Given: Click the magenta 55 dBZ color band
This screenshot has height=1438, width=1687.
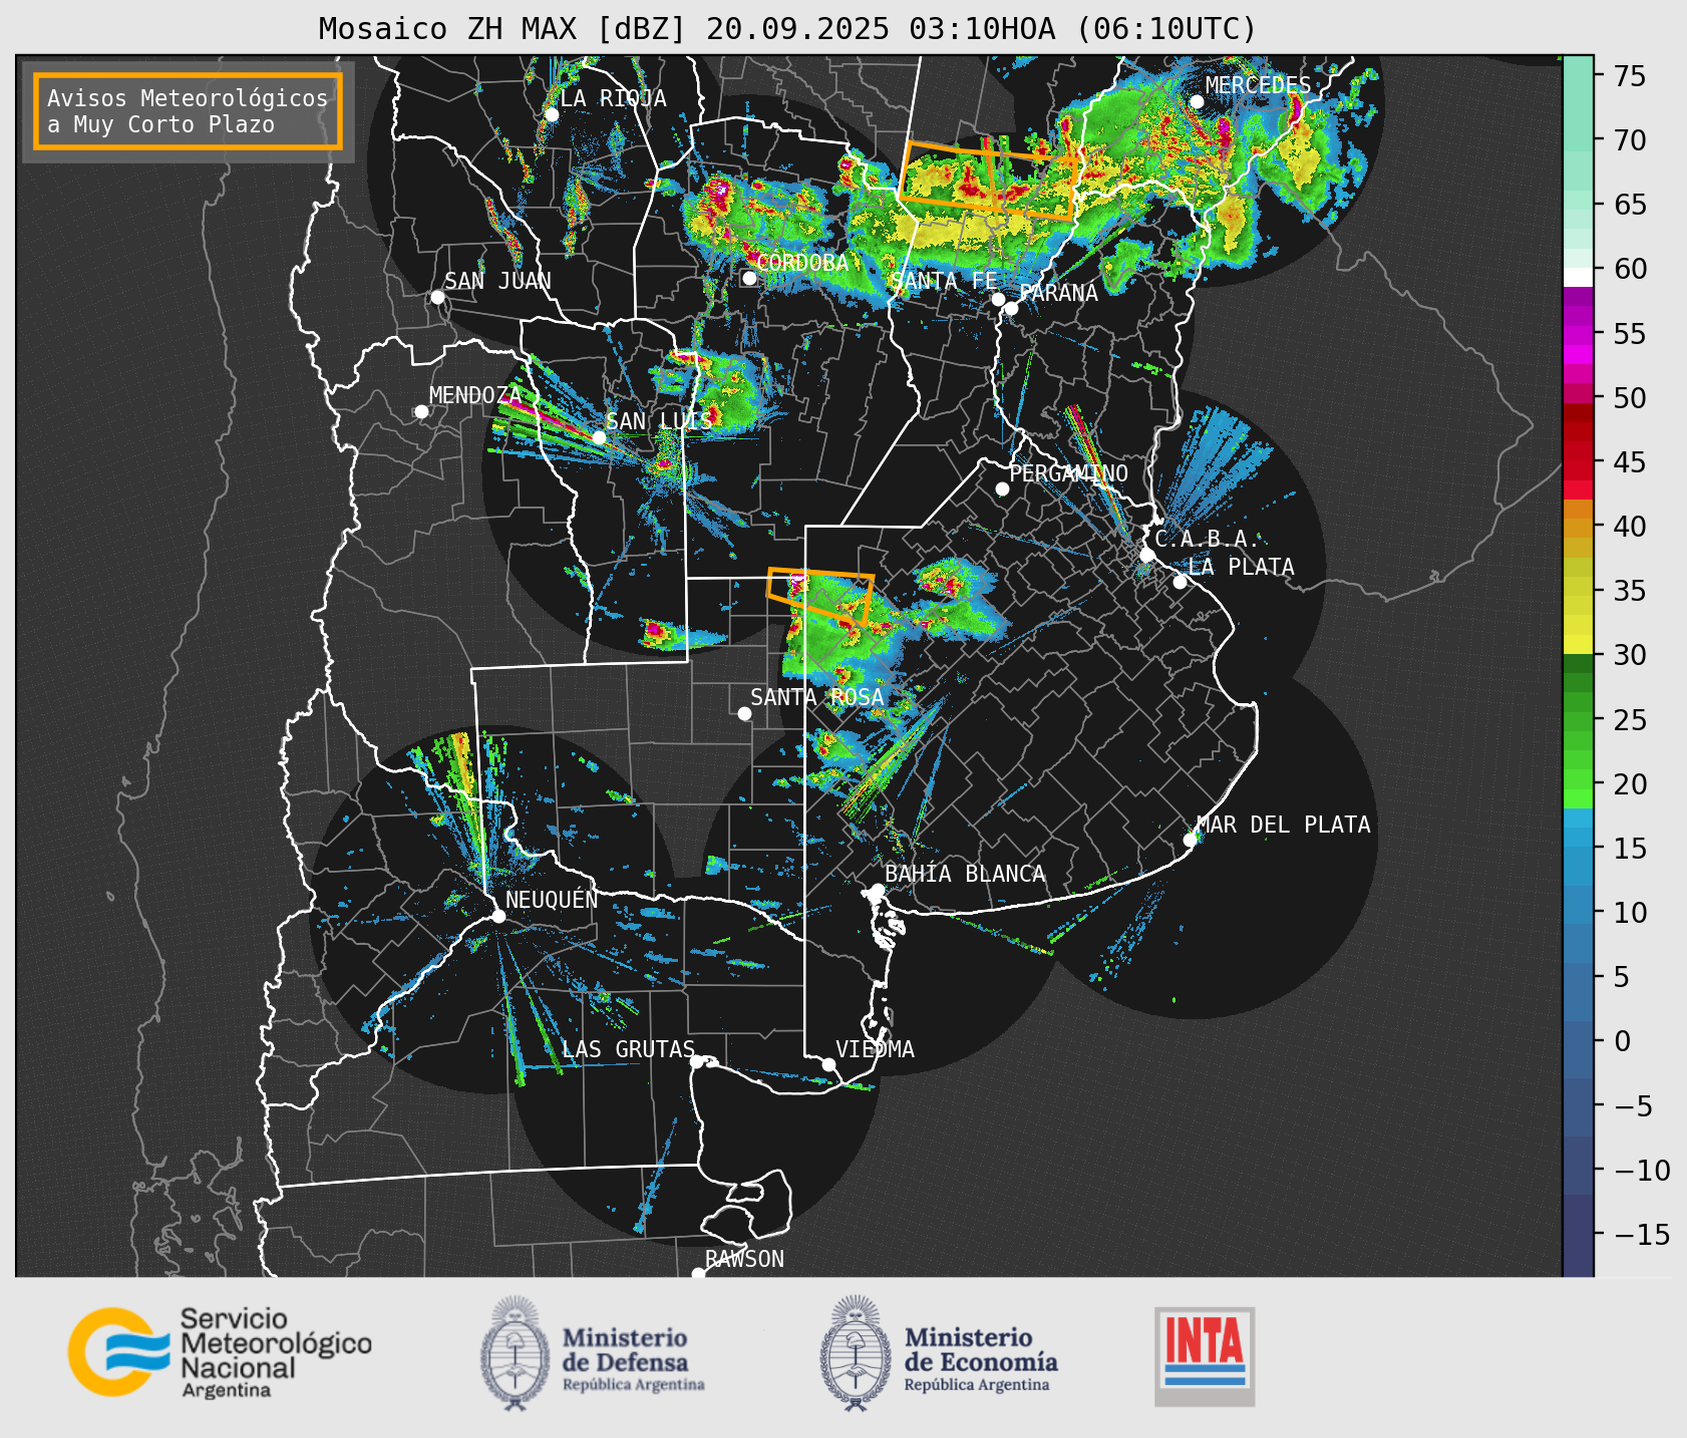Looking at the screenshot, I should (1578, 334).
